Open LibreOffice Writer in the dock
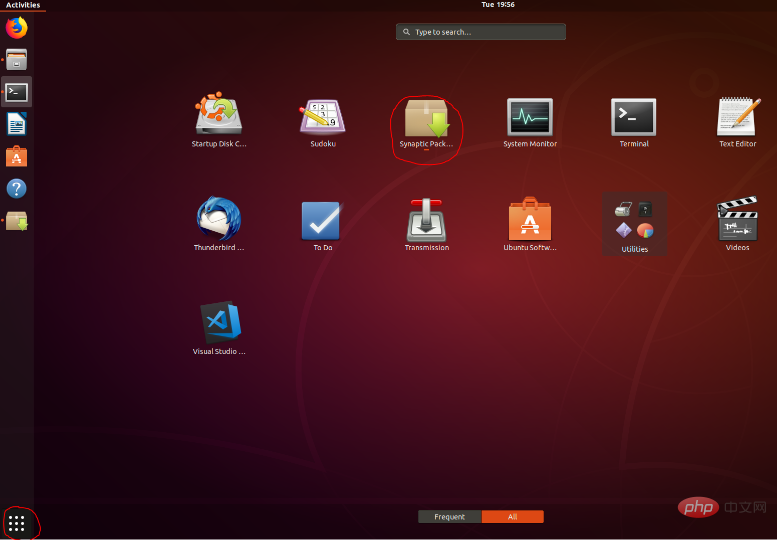Viewport: 777px width, 540px height. (x=16, y=124)
